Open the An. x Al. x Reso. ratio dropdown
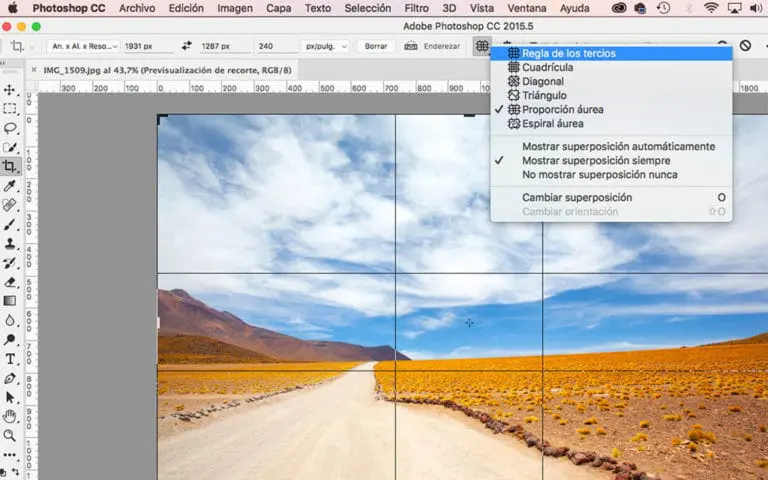The height and width of the screenshot is (480, 768). [x=83, y=46]
